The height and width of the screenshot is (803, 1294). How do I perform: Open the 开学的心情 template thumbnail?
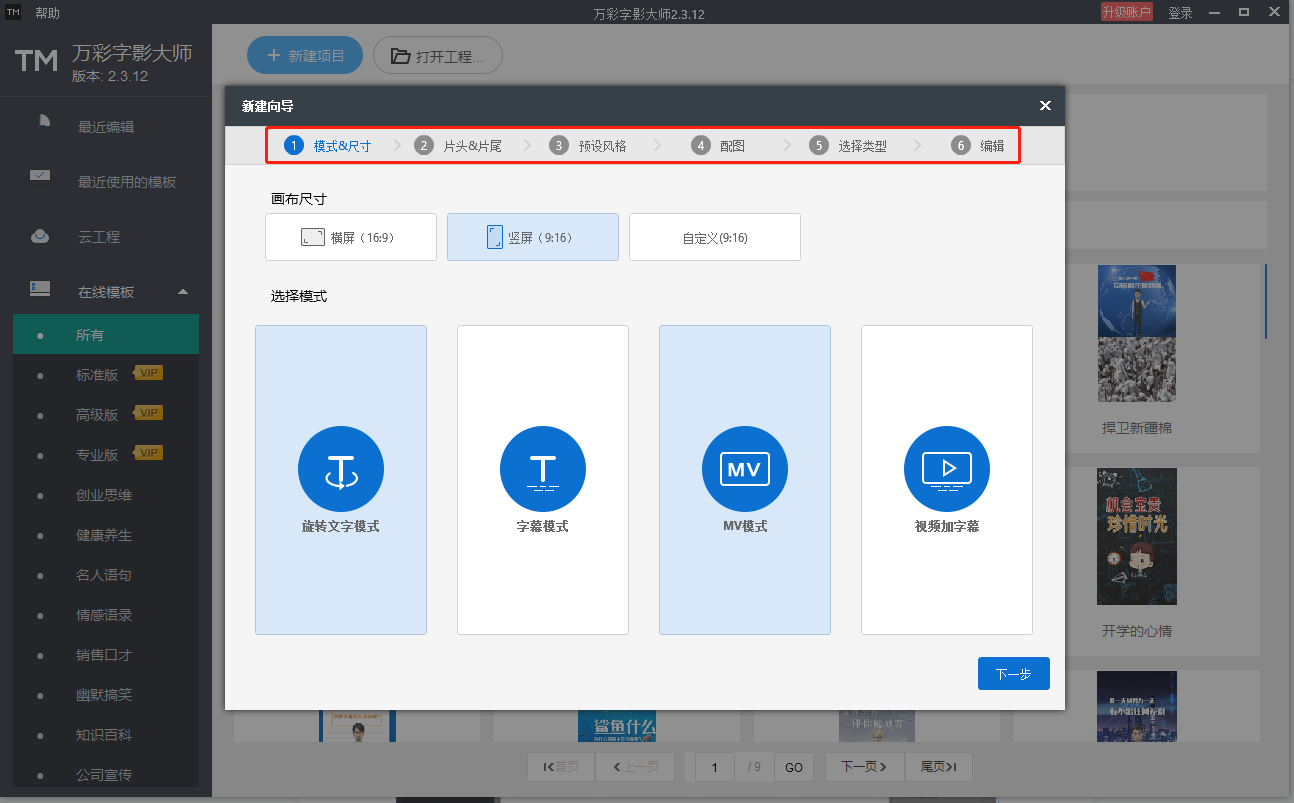[x=1137, y=536]
